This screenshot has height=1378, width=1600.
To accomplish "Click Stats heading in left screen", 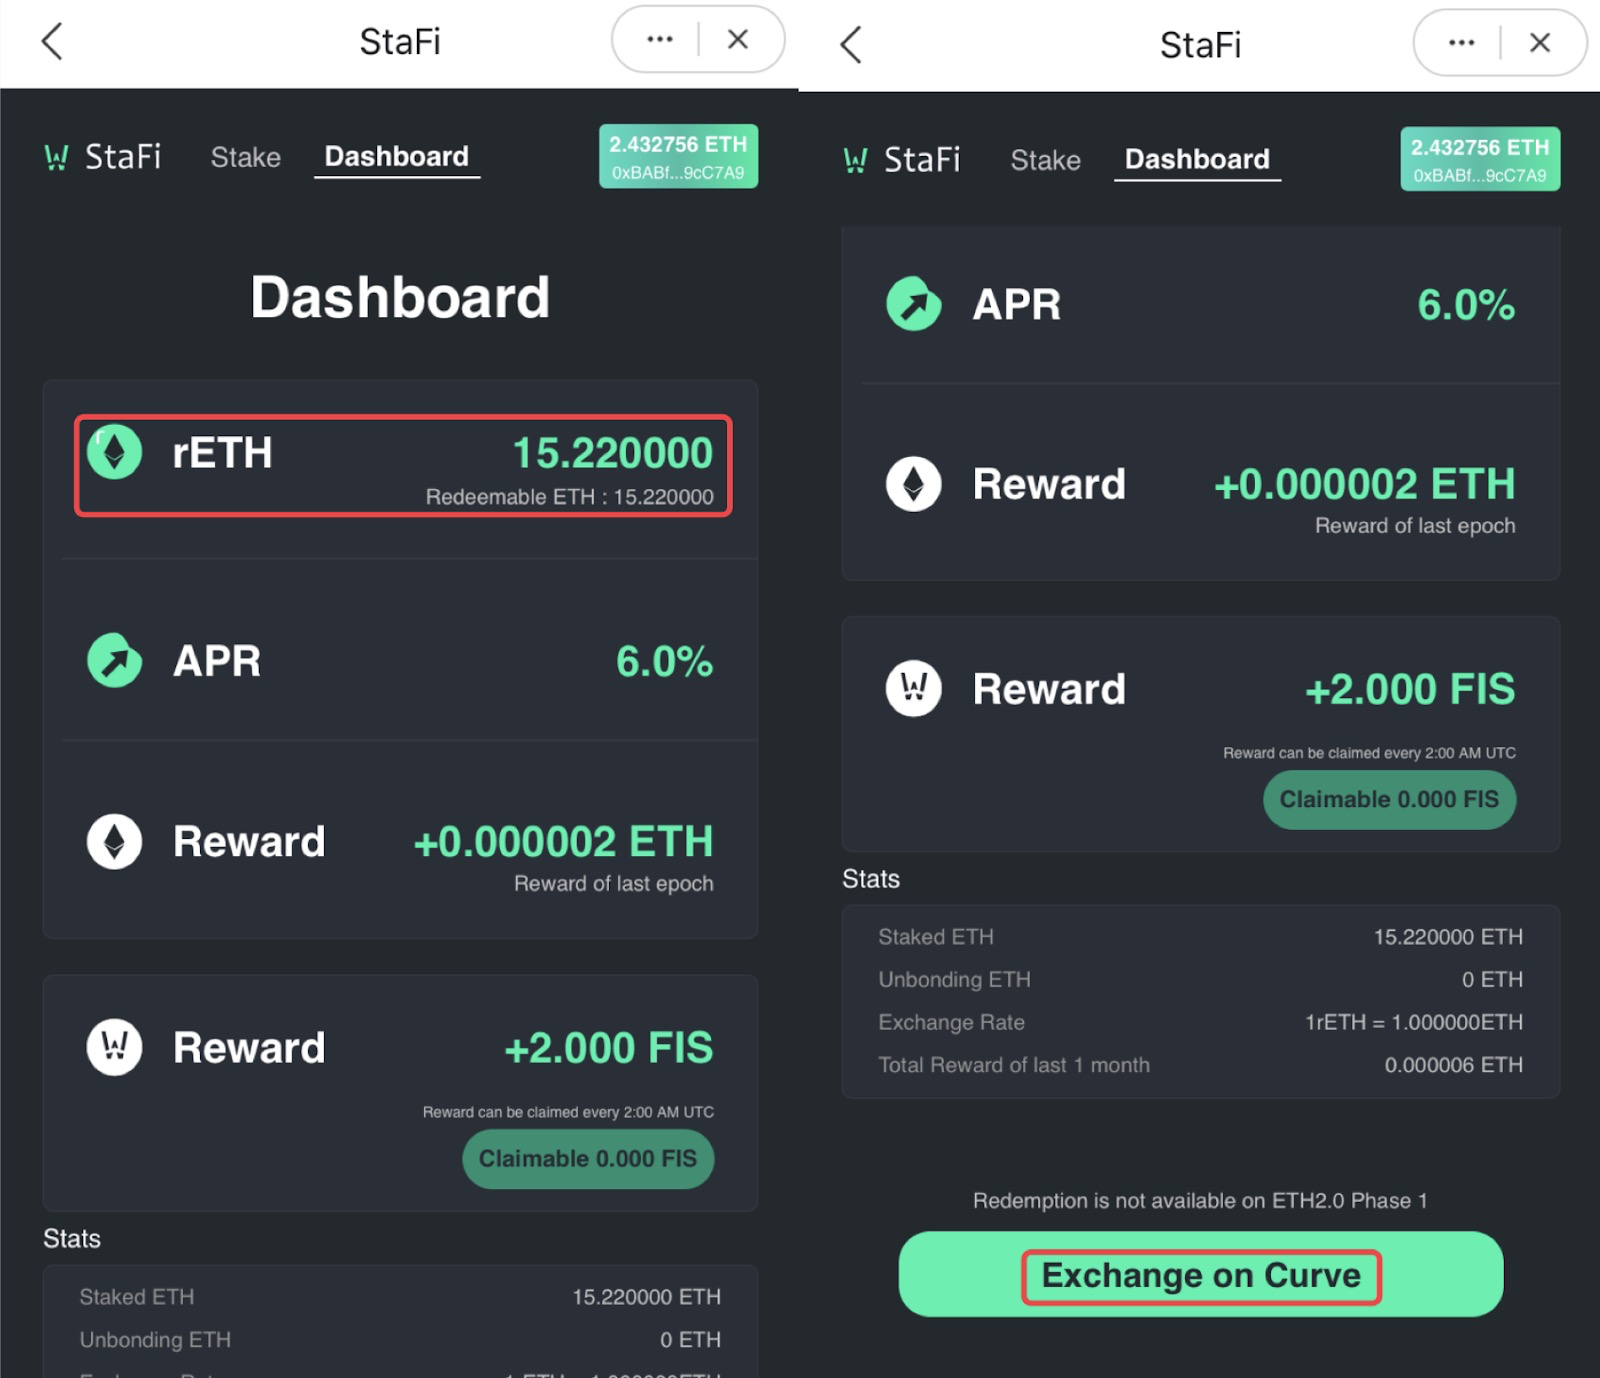I will tap(72, 1239).
